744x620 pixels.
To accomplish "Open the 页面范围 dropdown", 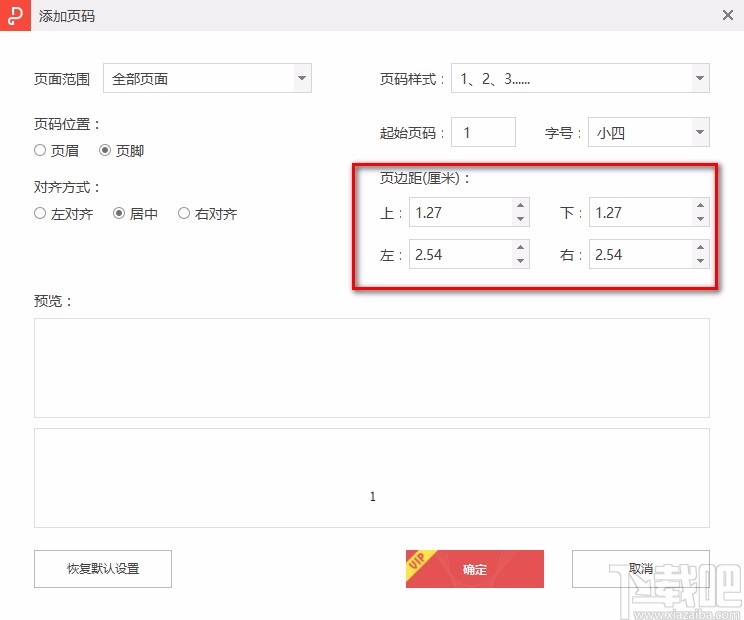I will click(x=207, y=78).
